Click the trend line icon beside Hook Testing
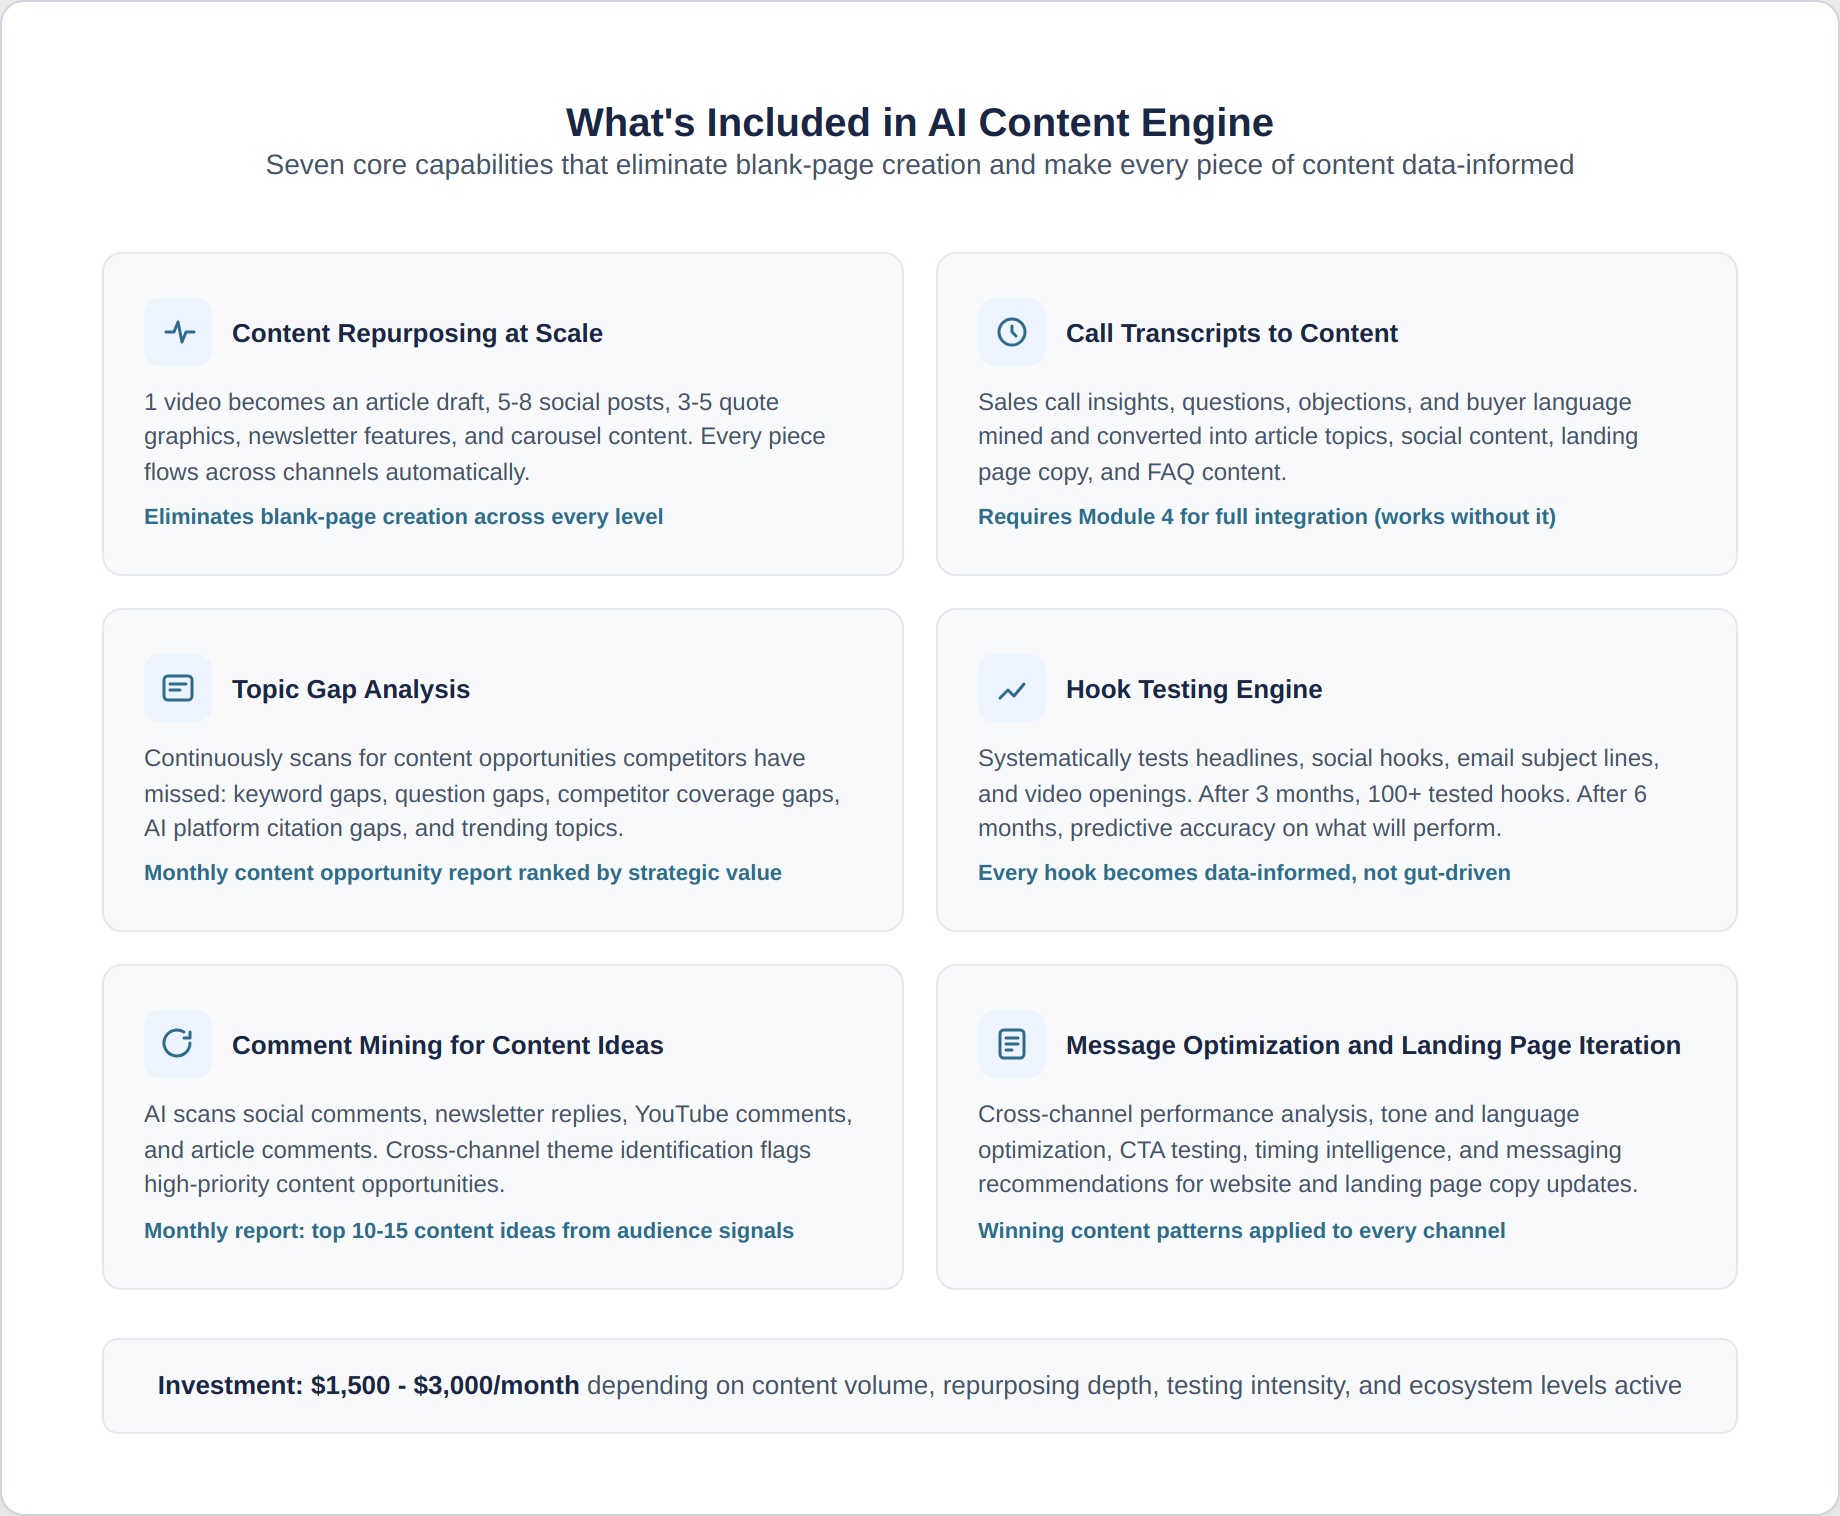 tap(1012, 688)
